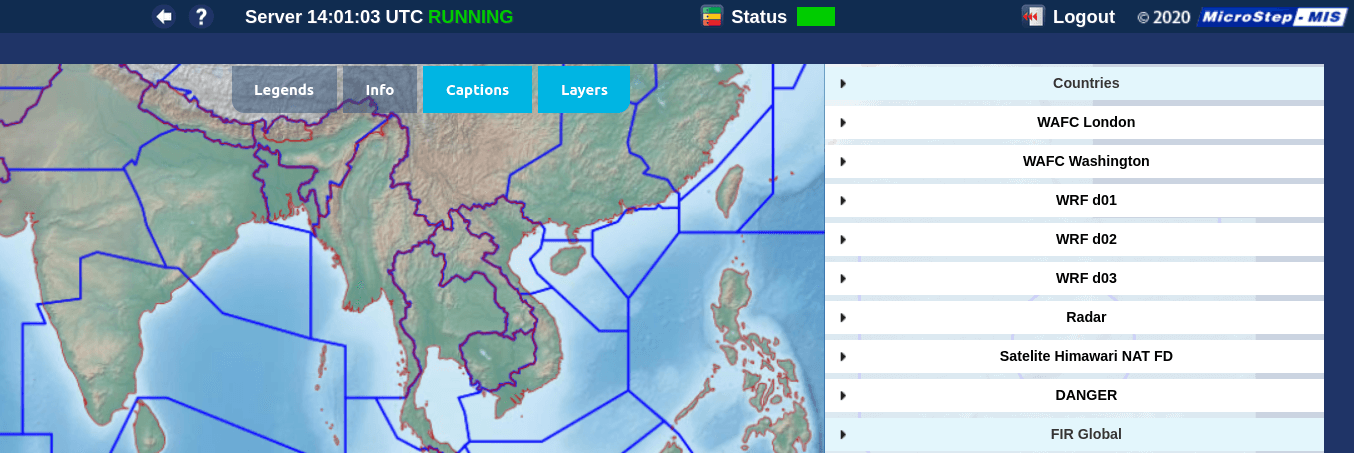
Task: Expand the Radar layer group arrow
Action: 843,318
